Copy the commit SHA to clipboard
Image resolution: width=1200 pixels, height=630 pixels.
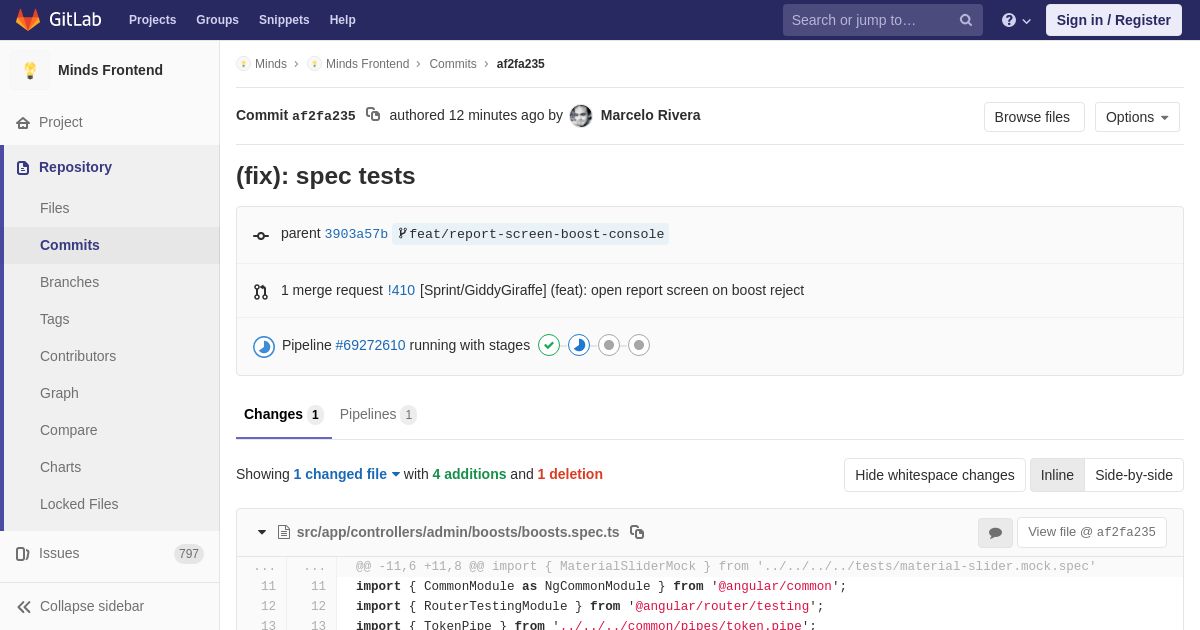click(x=373, y=115)
